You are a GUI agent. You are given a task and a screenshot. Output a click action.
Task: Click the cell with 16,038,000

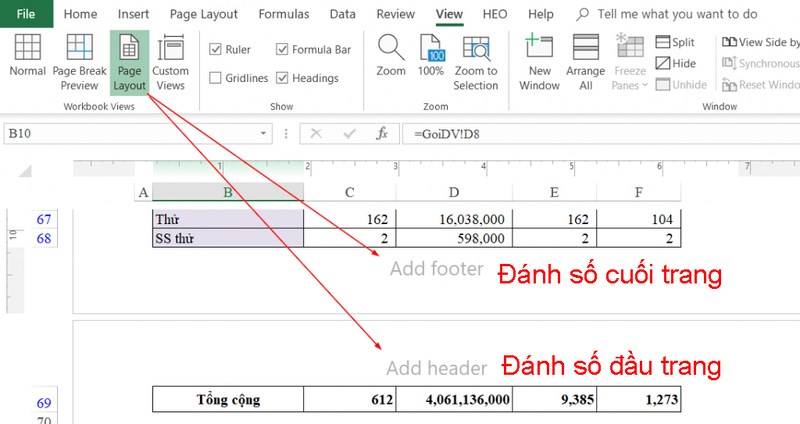click(x=454, y=219)
